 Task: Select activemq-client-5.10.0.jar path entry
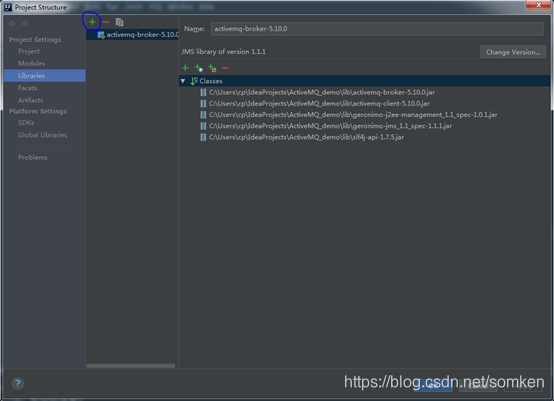319,104
